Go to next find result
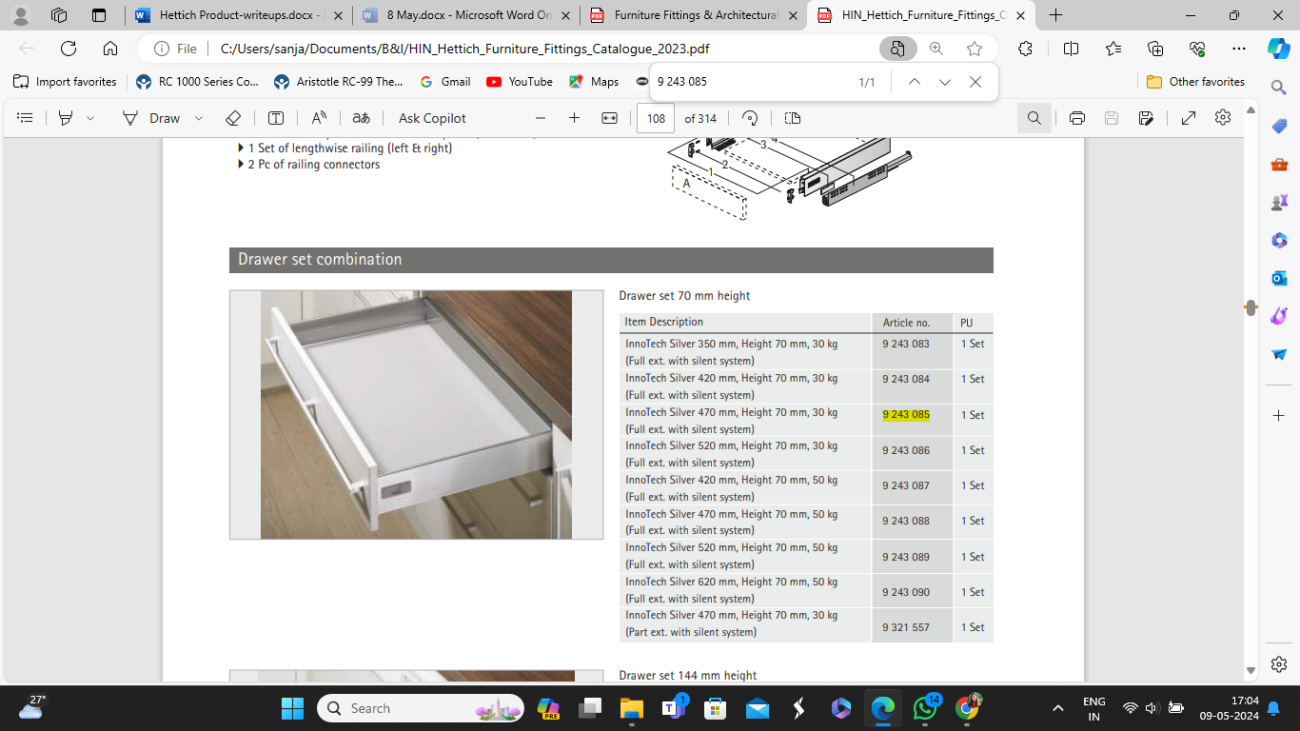The image size is (1300, 731). [x=944, y=82]
